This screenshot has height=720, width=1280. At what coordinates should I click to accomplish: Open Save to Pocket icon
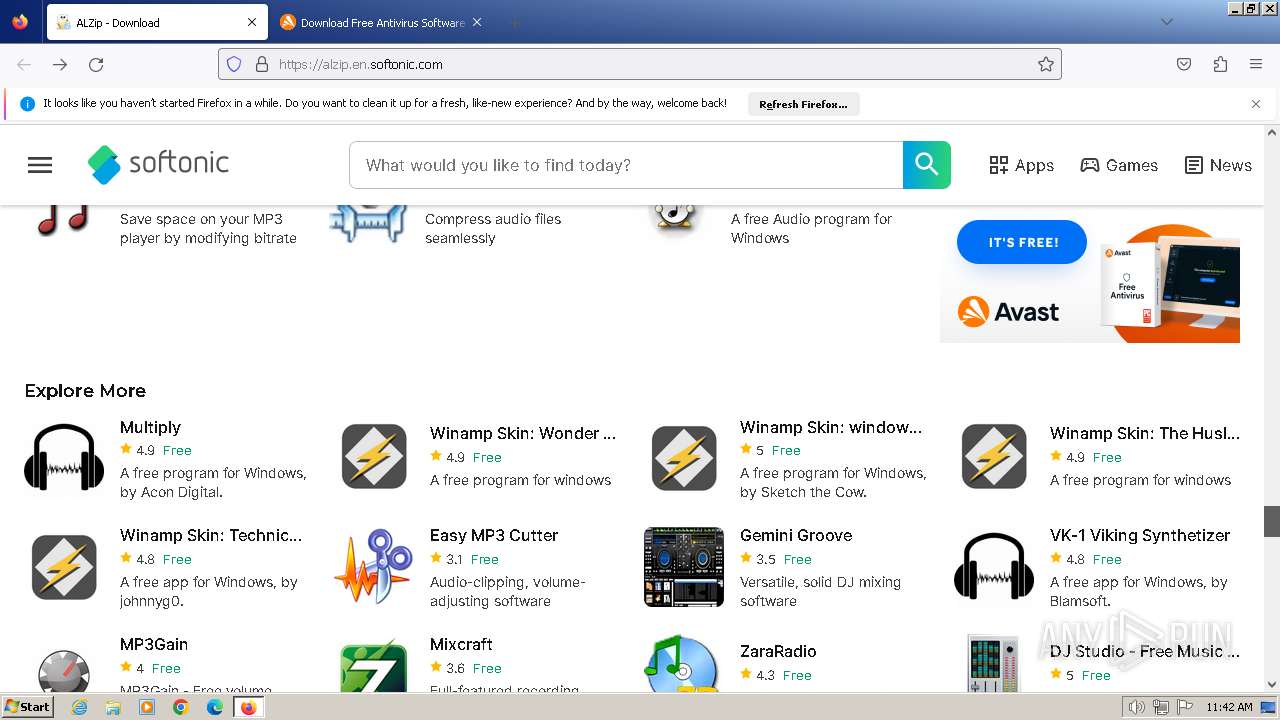click(x=1184, y=64)
